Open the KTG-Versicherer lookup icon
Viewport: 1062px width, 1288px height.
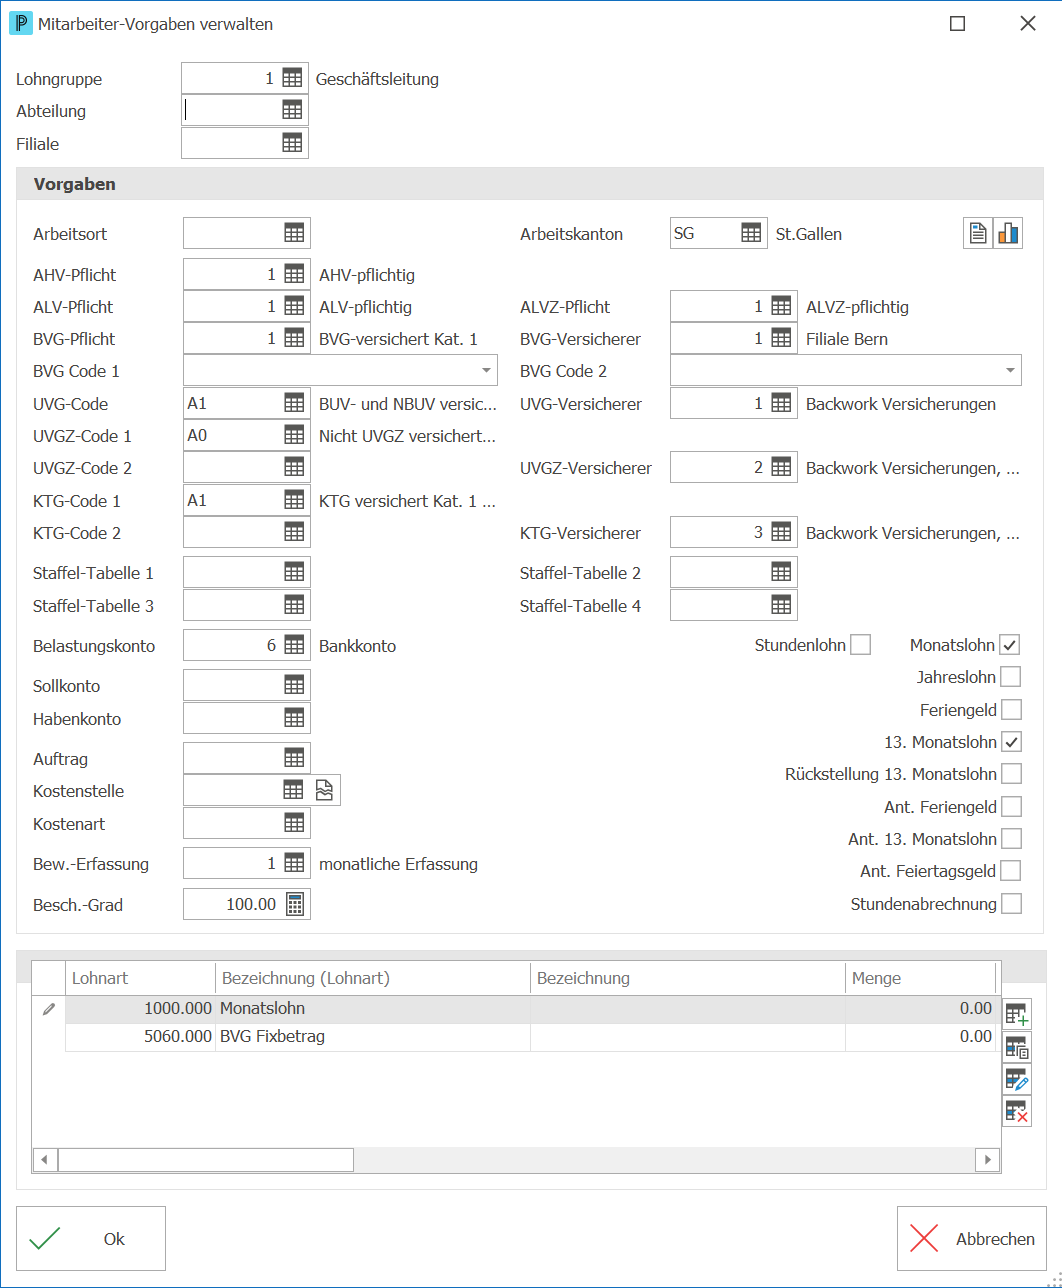click(x=781, y=532)
